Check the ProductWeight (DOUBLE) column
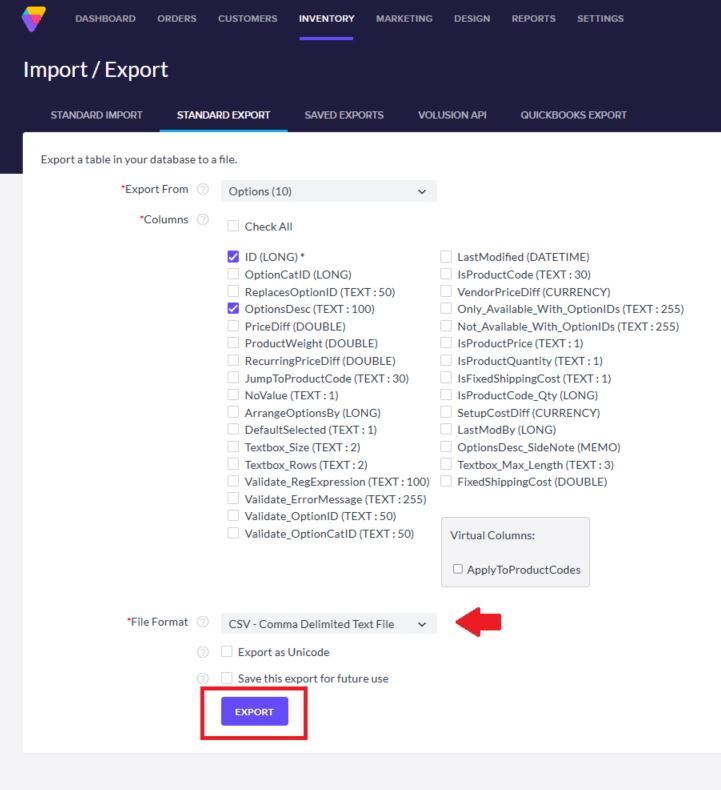This screenshot has height=790, width=721. 233,343
